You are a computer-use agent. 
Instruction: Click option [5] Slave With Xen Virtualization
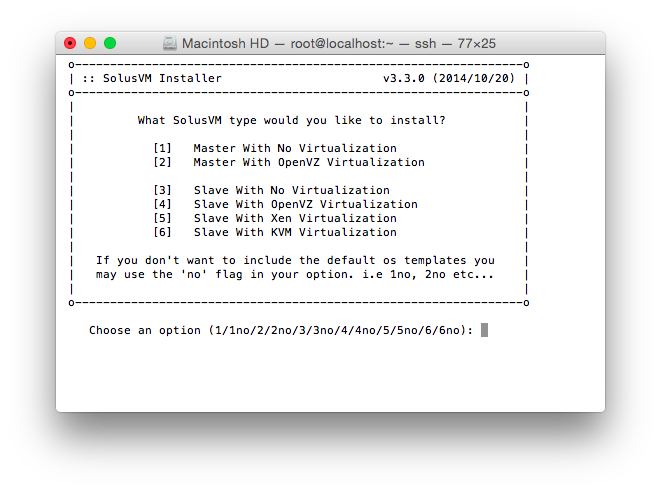[295, 218]
